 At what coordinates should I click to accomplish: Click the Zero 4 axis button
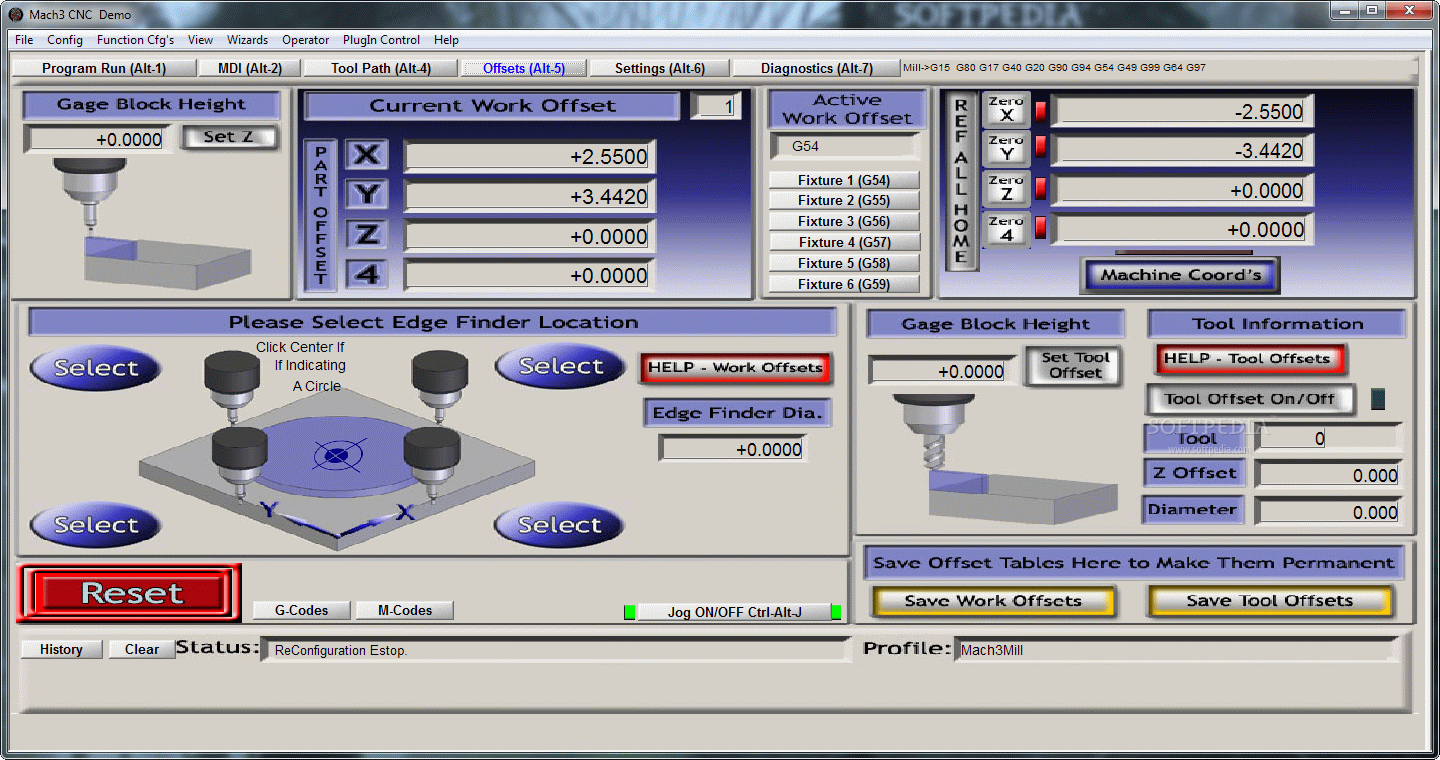pyautogui.click(x=1006, y=228)
